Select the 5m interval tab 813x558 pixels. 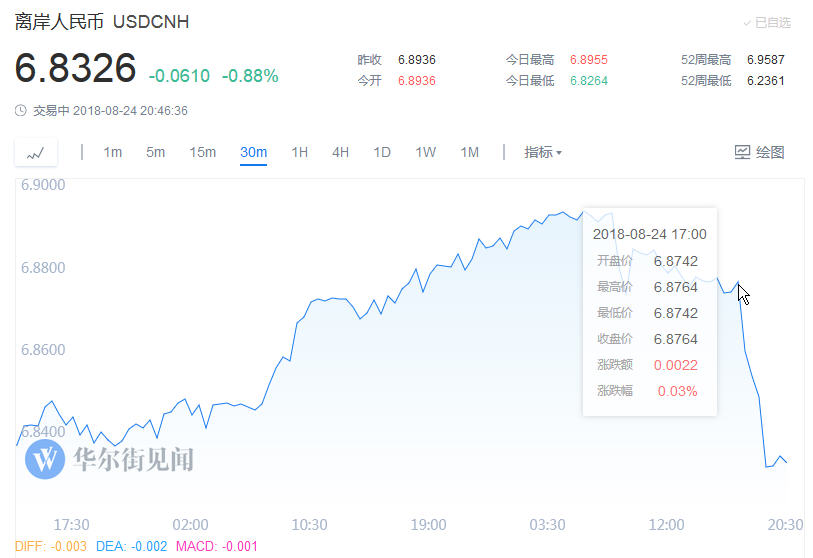tap(155, 153)
